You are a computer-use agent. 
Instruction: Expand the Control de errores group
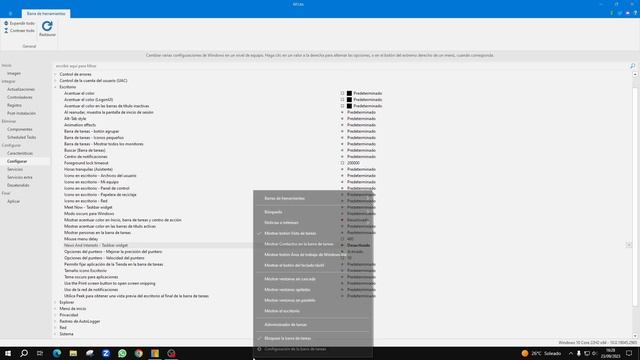click(x=56, y=74)
